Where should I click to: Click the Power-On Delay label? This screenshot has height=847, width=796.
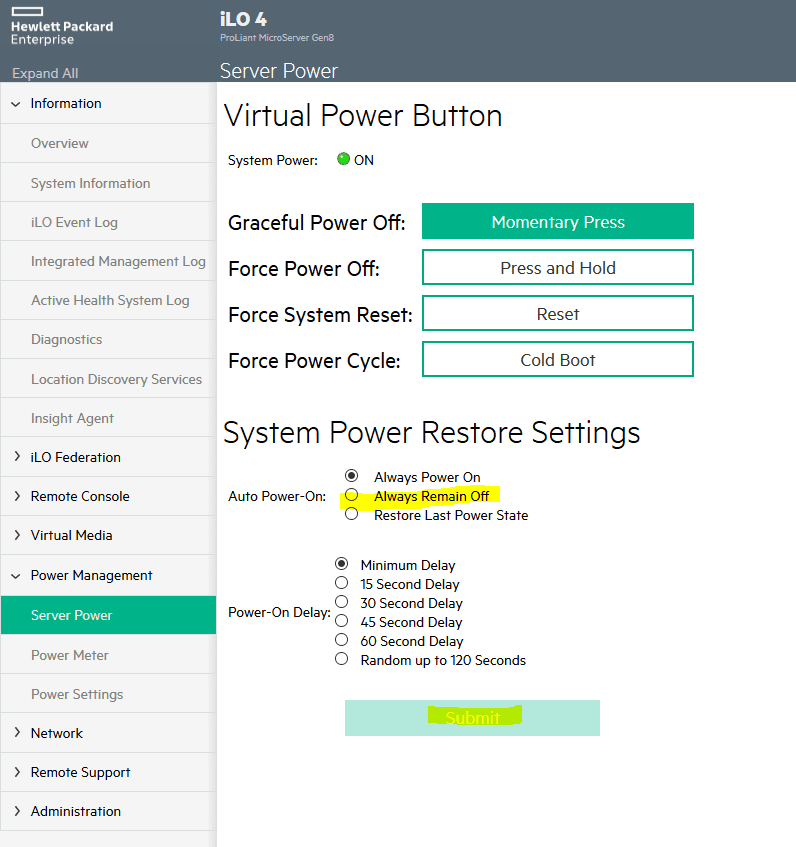tap(279, 612)
